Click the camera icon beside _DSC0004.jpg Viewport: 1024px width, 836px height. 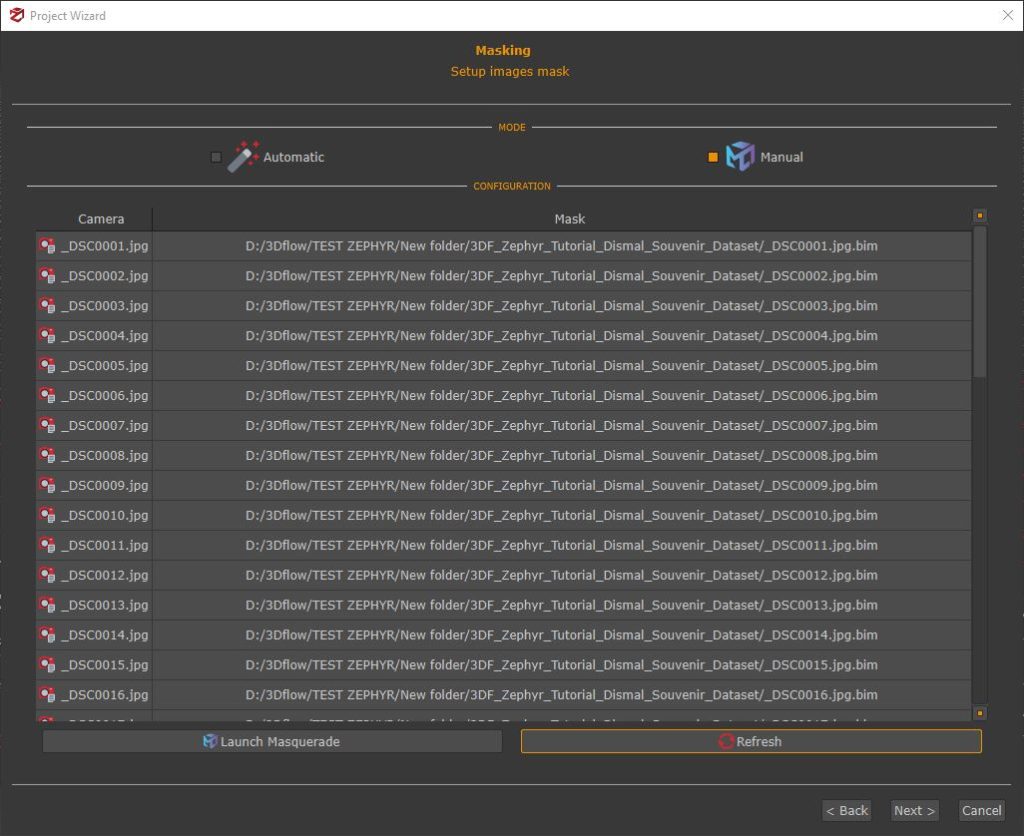point(47,336)
